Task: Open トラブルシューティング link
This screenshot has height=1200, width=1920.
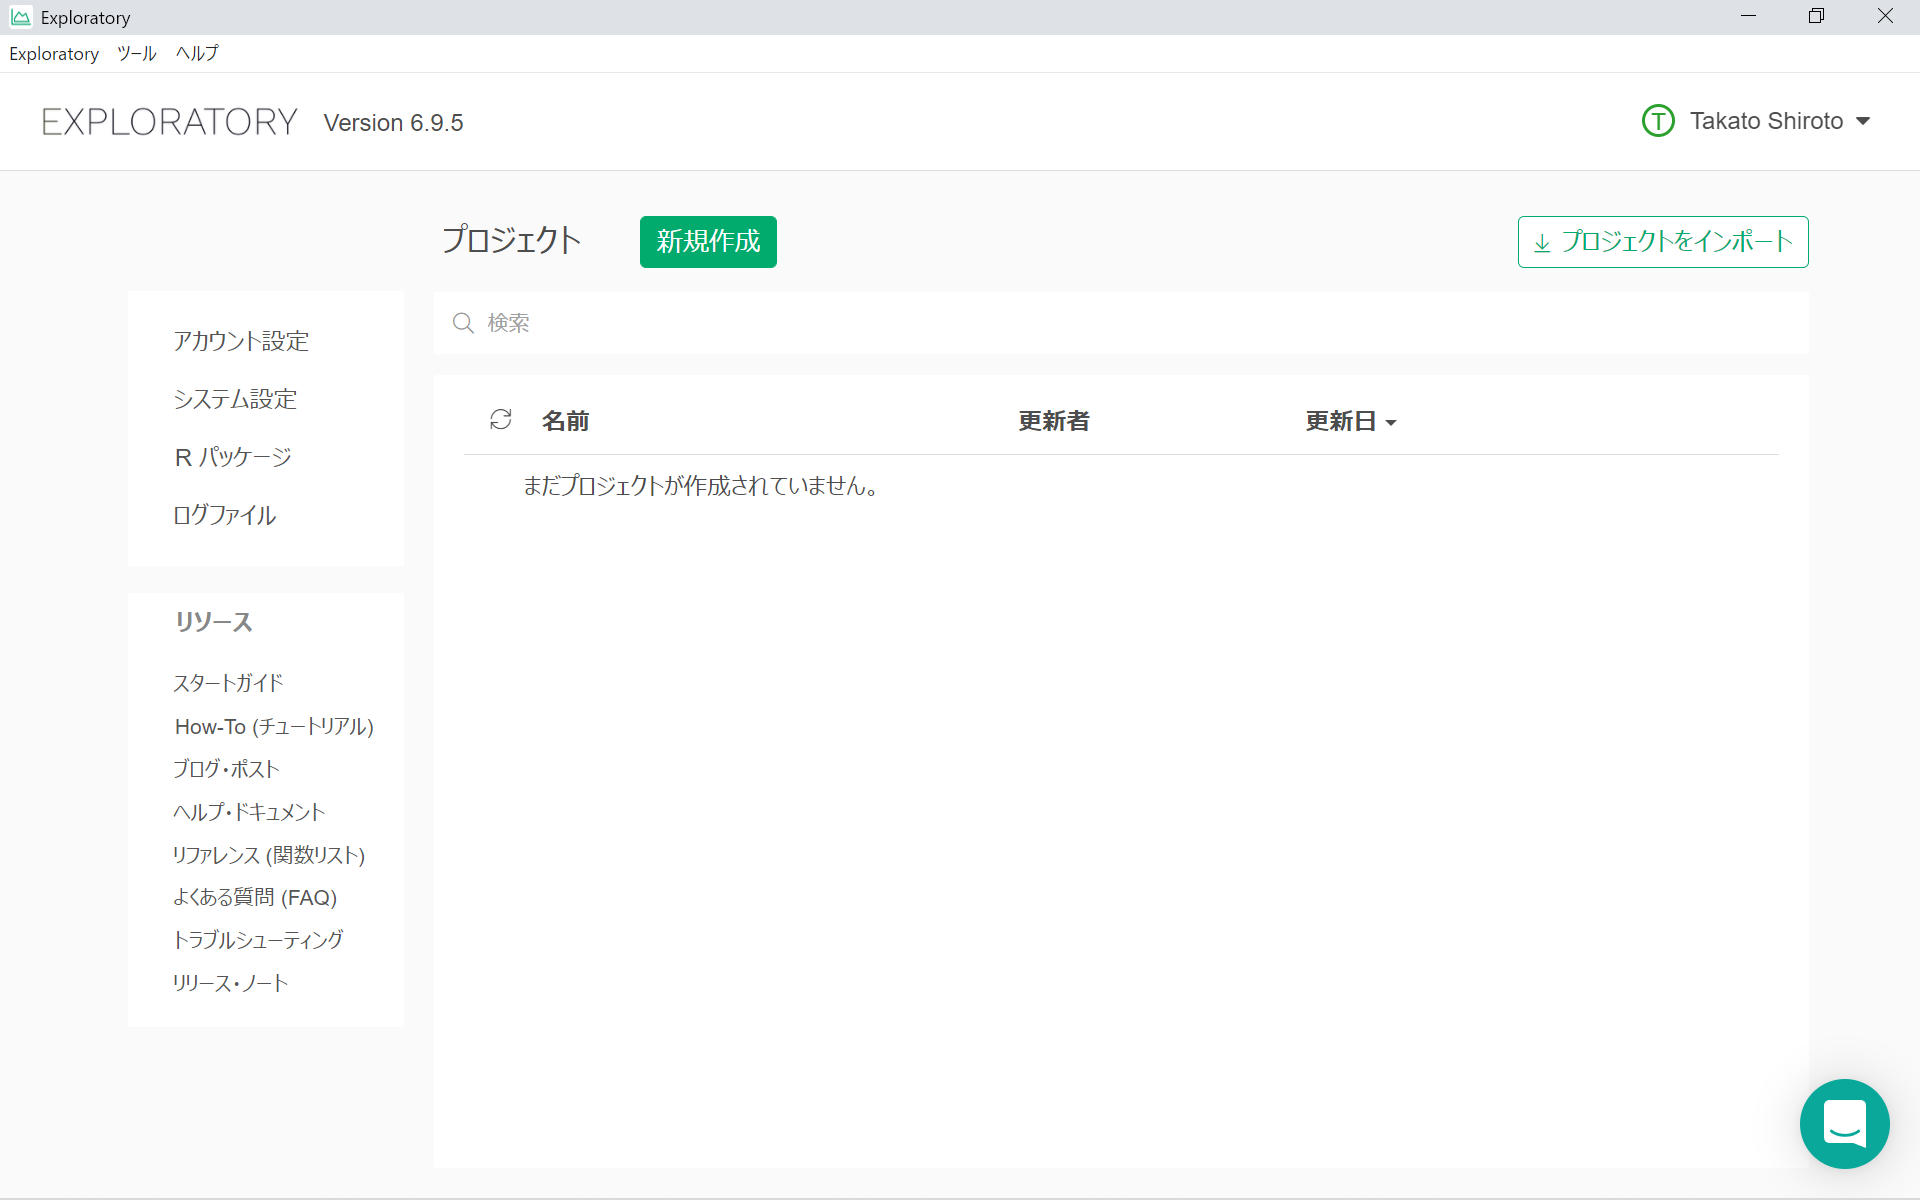Action: (x=258, y=940)
